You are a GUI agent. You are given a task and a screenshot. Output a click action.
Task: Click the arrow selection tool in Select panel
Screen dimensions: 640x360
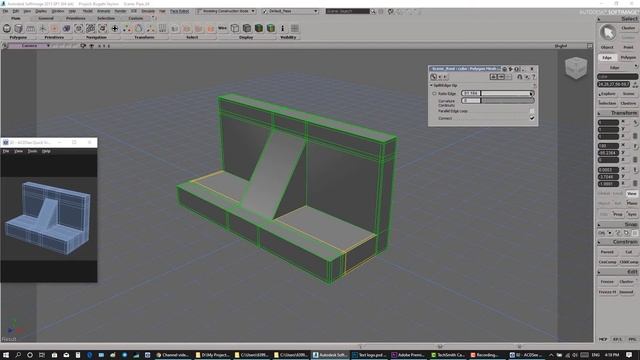[608, 33]
